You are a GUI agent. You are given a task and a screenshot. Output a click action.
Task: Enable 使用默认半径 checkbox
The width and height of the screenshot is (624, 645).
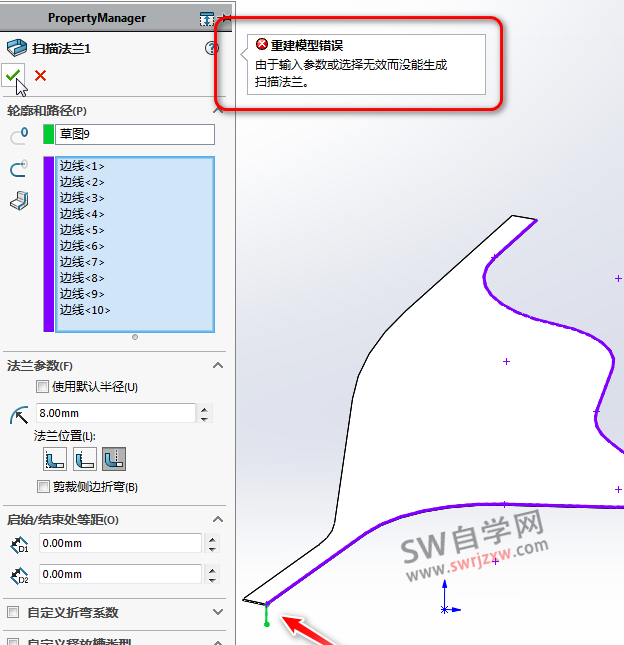[x=42, y=387]
